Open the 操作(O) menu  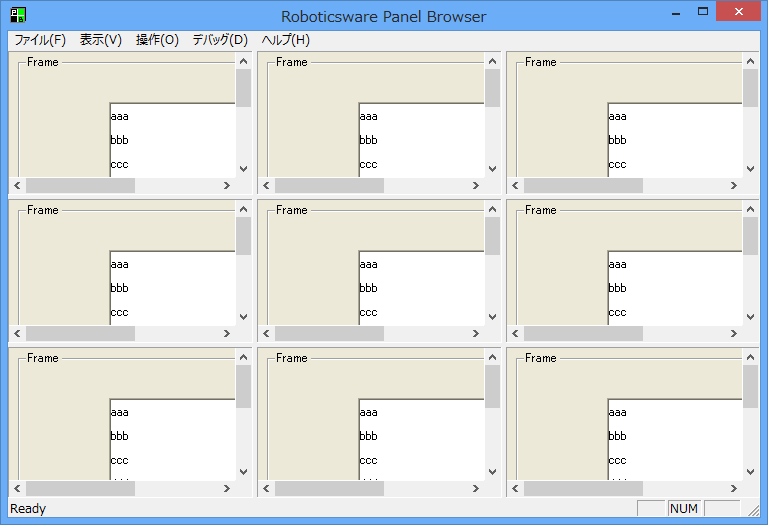click(157, 40)
